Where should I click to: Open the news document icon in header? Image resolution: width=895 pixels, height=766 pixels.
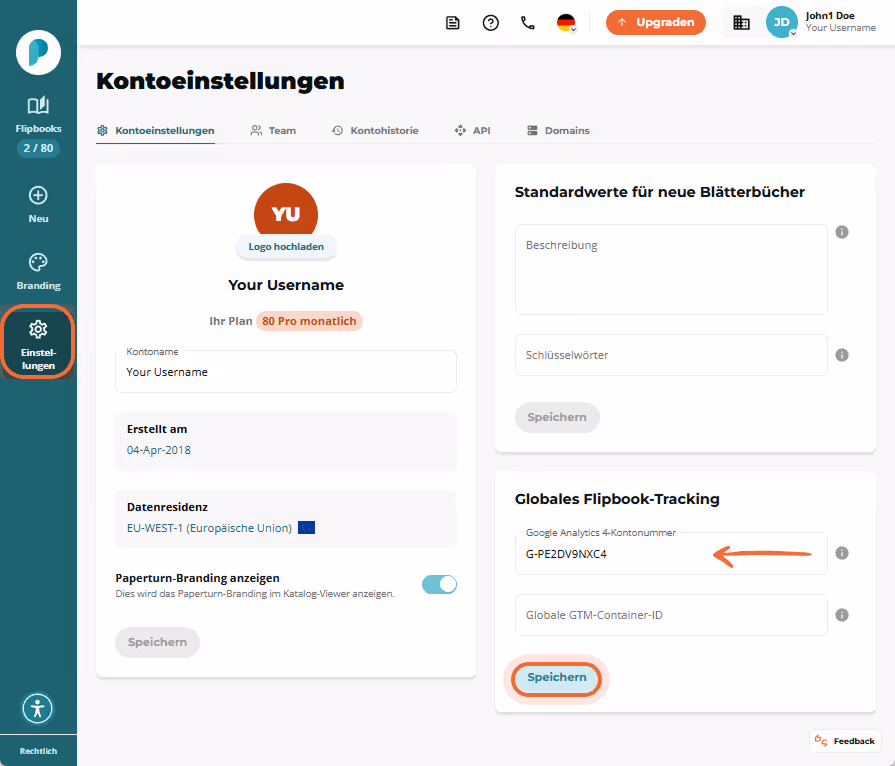(x=453, y=23)
